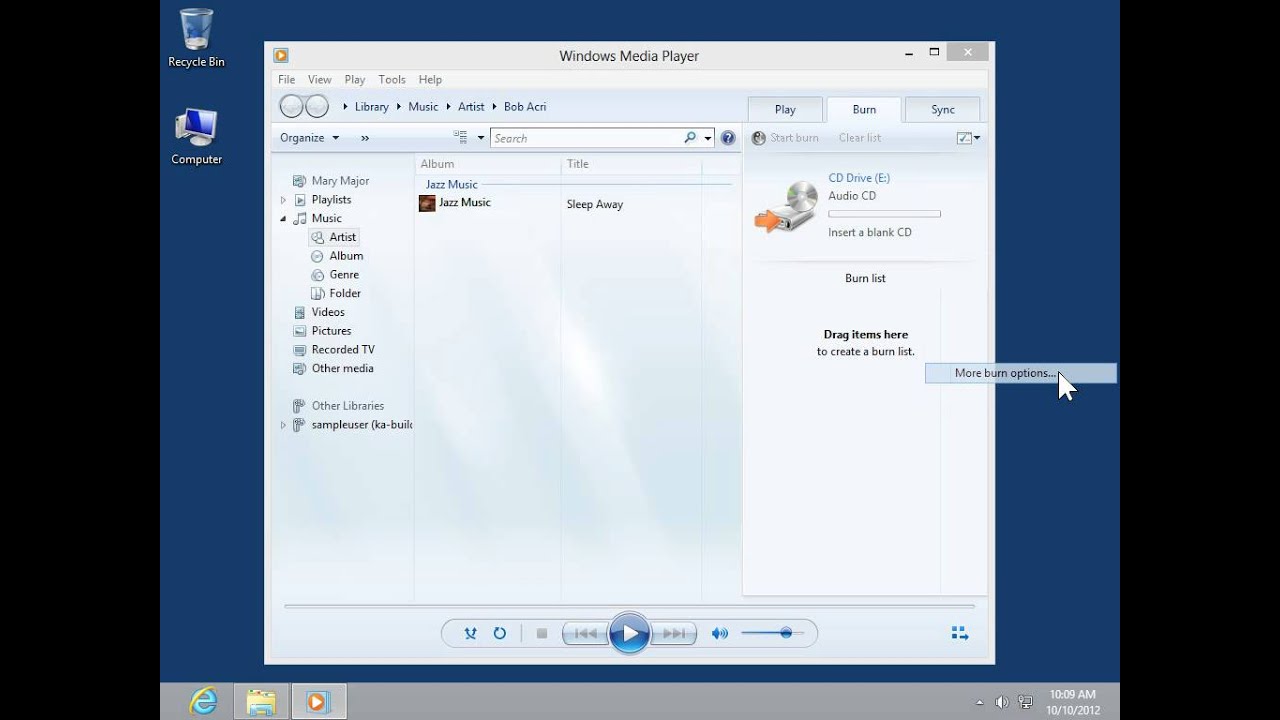Open the Organize dropdown
The image size is (1280, 720).
[x=309, y=138]
